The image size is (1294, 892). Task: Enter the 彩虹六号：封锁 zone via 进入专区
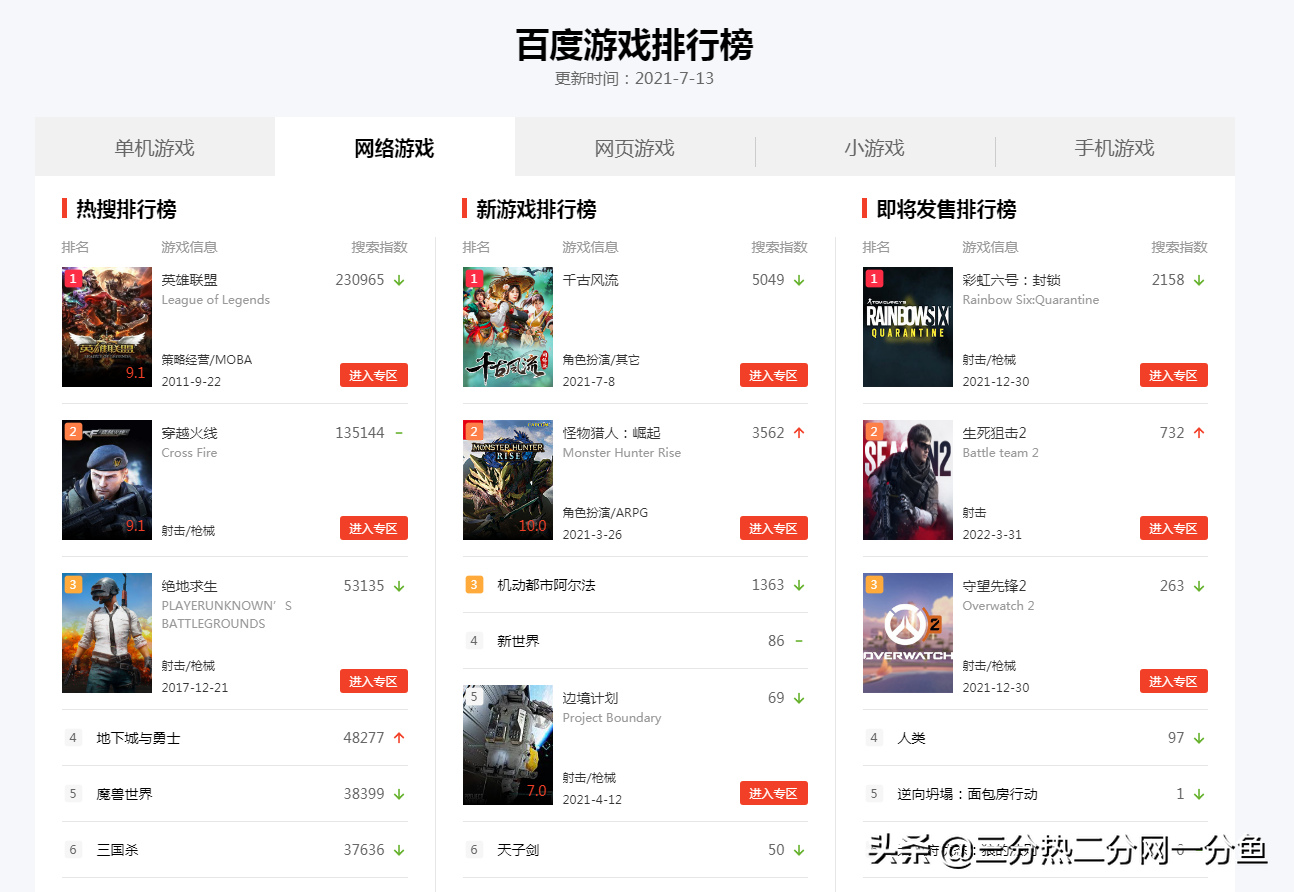pyautogui.click(x=1174, y=375)
